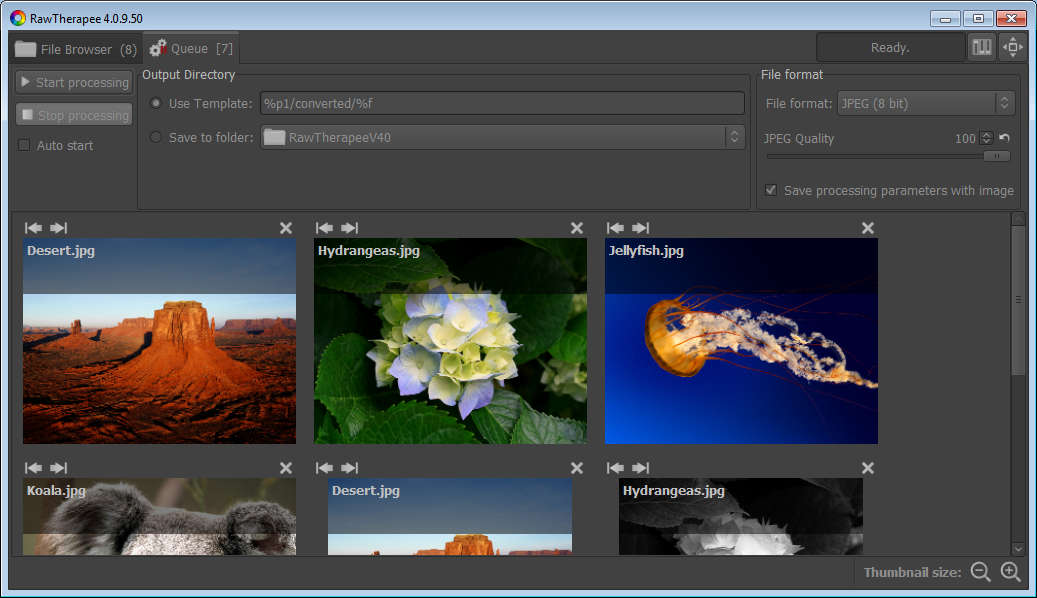The image size is (1037, 598).
Task: Click the editor layout icon at top right
Action: [x=982, y=47]
